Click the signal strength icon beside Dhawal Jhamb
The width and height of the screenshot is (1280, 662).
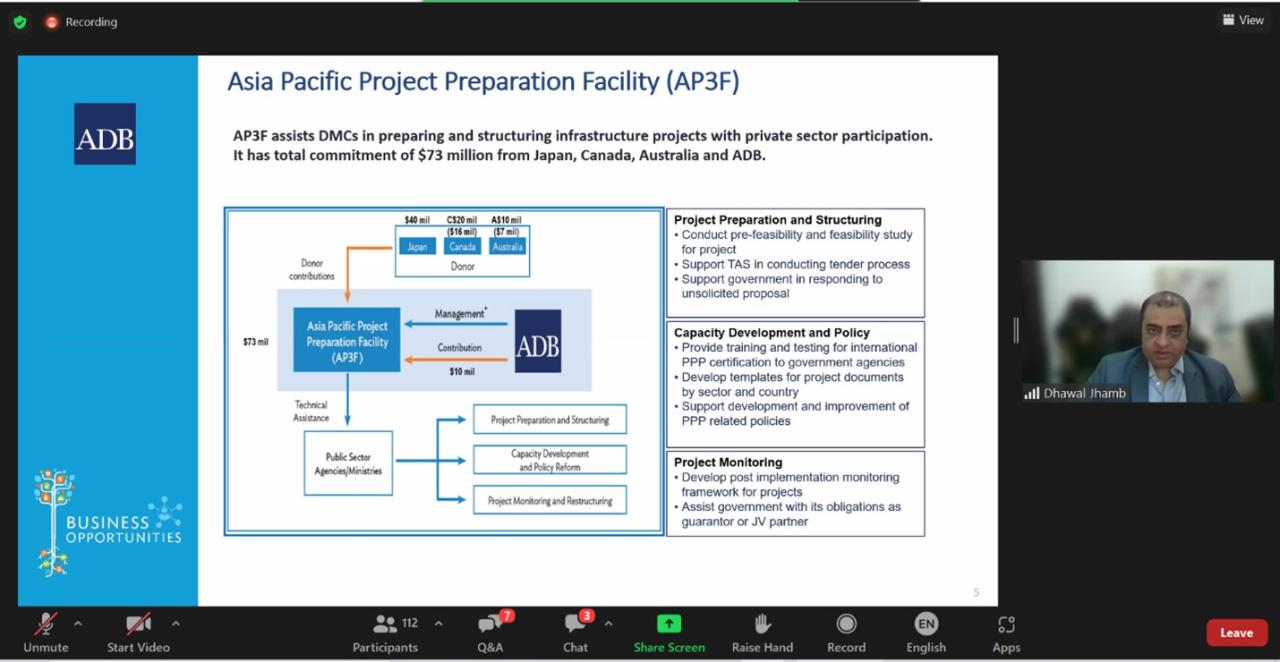[x=1032, y=394]
